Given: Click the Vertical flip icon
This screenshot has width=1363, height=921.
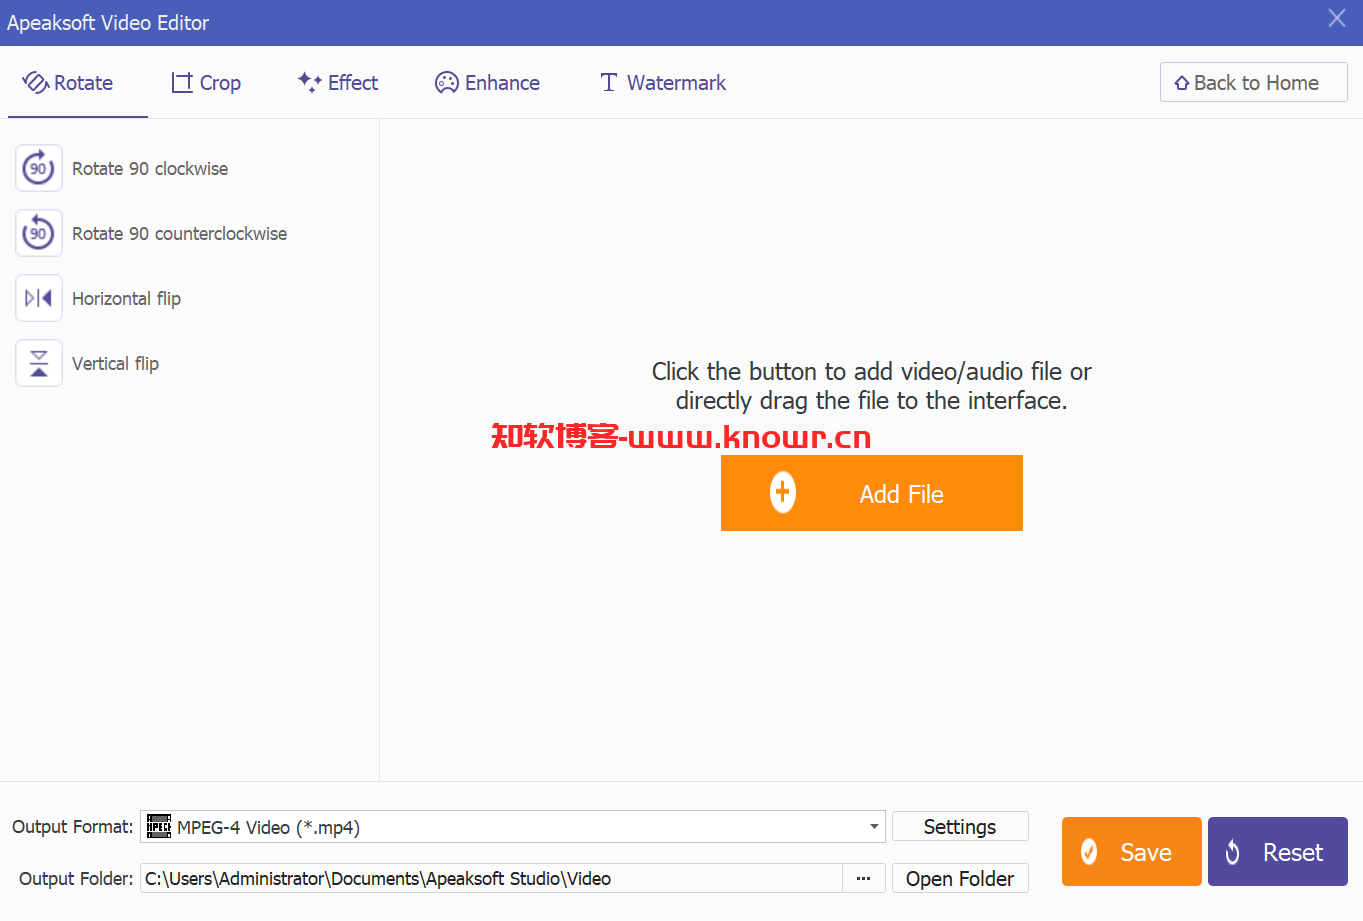Looking at the screenshot, I should [39, 363].
